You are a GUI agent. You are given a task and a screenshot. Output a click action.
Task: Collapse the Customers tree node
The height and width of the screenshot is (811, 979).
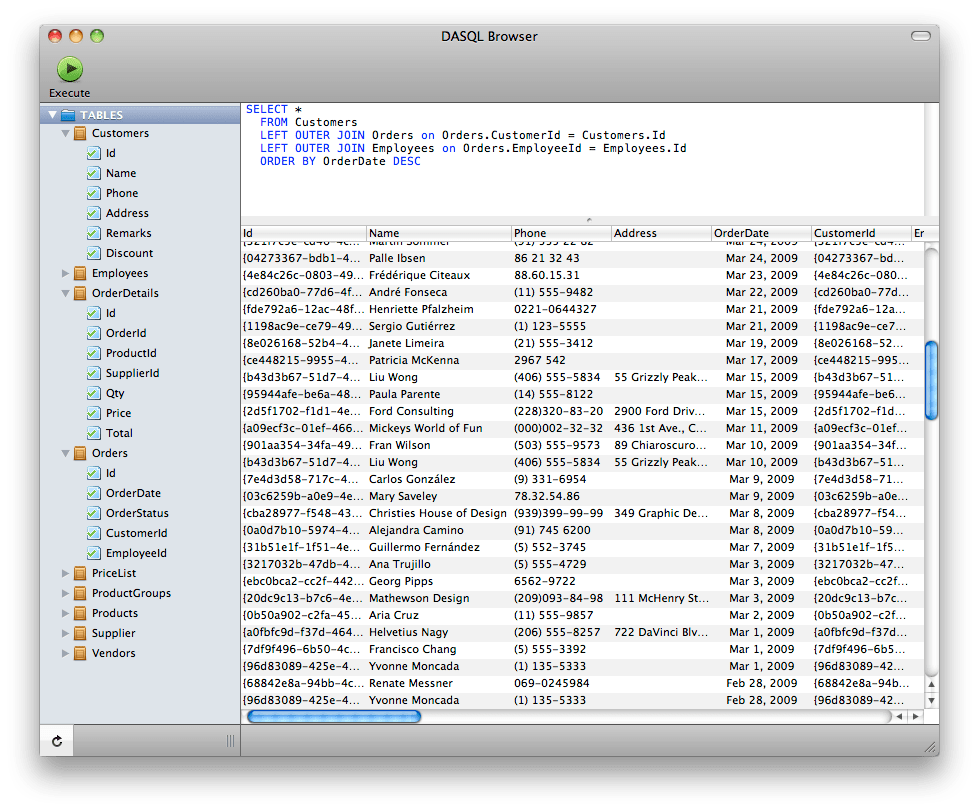[x=63, y=133]
